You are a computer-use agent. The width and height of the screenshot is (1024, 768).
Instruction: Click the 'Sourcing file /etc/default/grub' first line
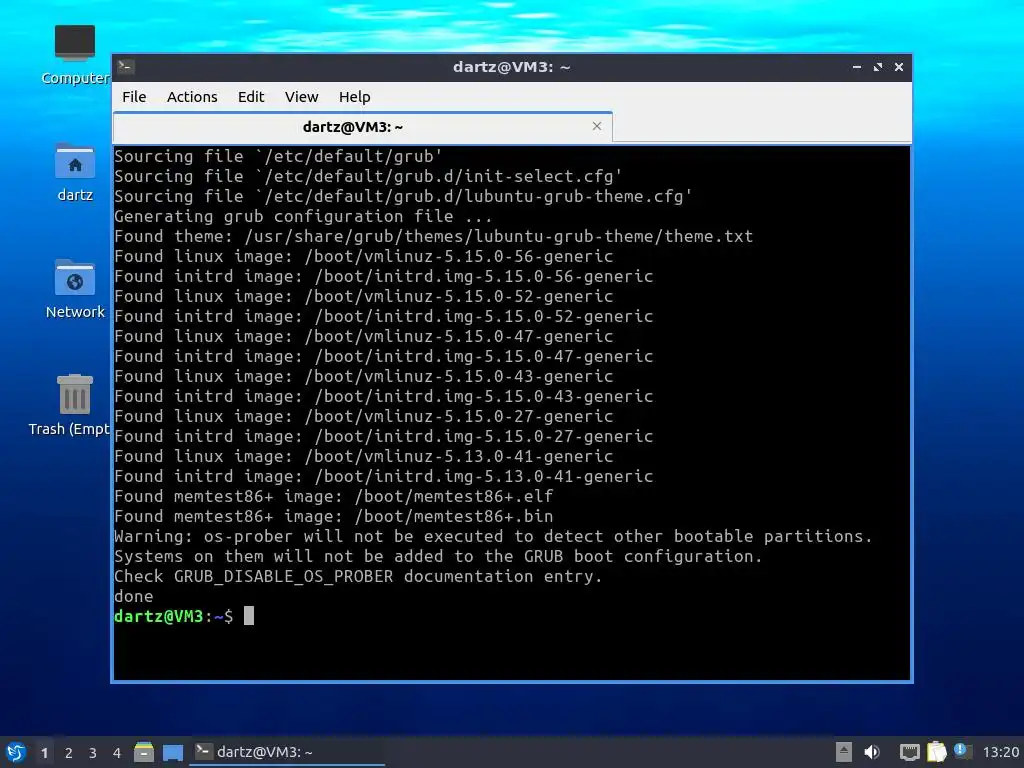[278, 156]
